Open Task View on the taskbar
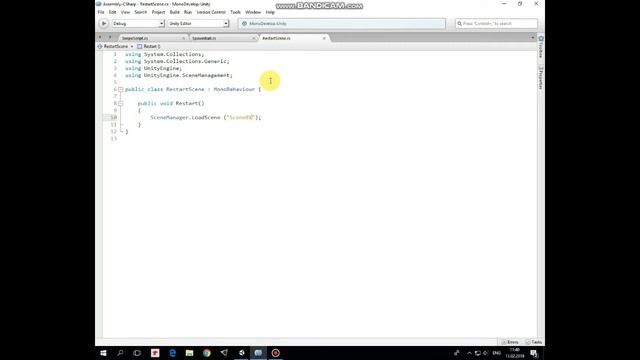The height and width of the screenshot is (360, 640). pyautogui.click(x=138, y=353)
